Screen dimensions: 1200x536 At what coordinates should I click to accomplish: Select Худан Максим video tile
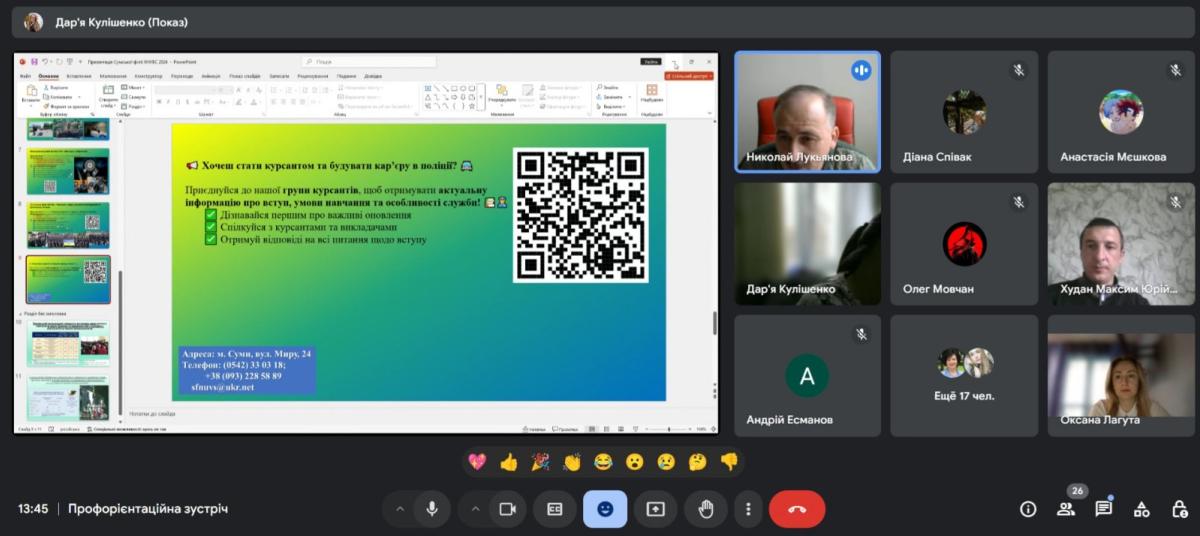point(1121,243)
